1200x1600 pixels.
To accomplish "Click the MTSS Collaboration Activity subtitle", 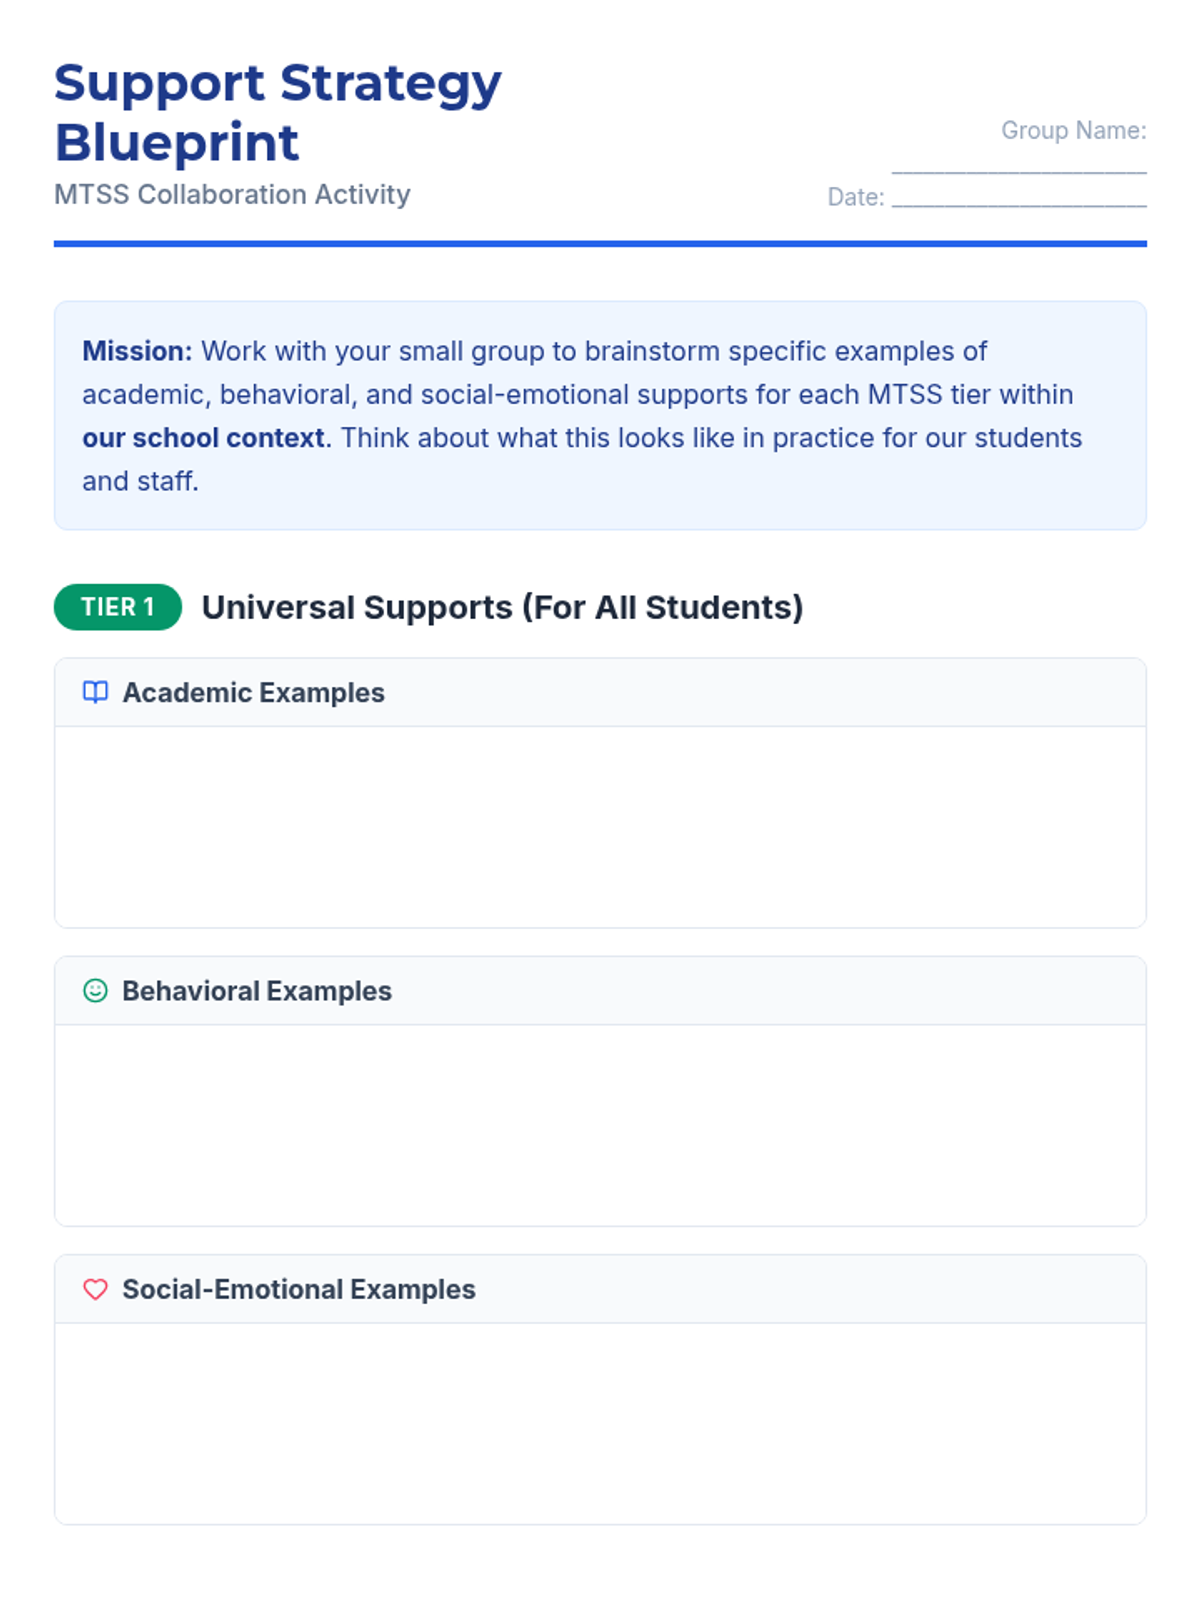I will pyautogui.click(x=232, y=194).
